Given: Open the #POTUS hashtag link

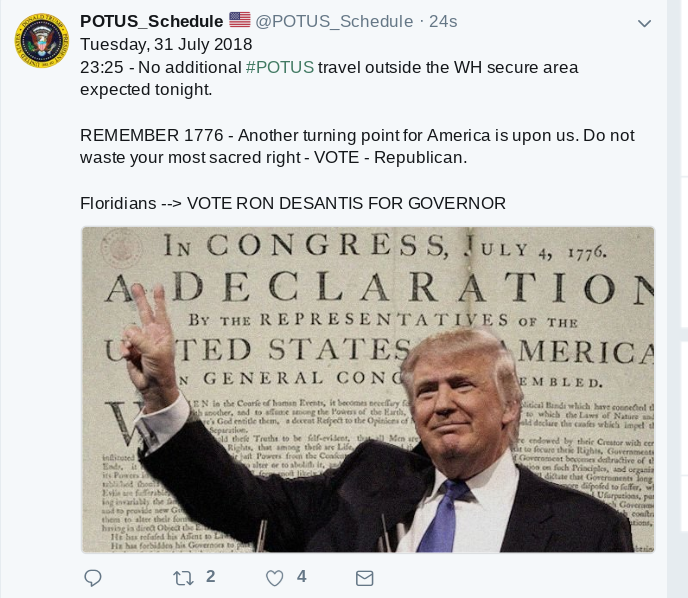Looking at the screenshot, I should point(280,67).
